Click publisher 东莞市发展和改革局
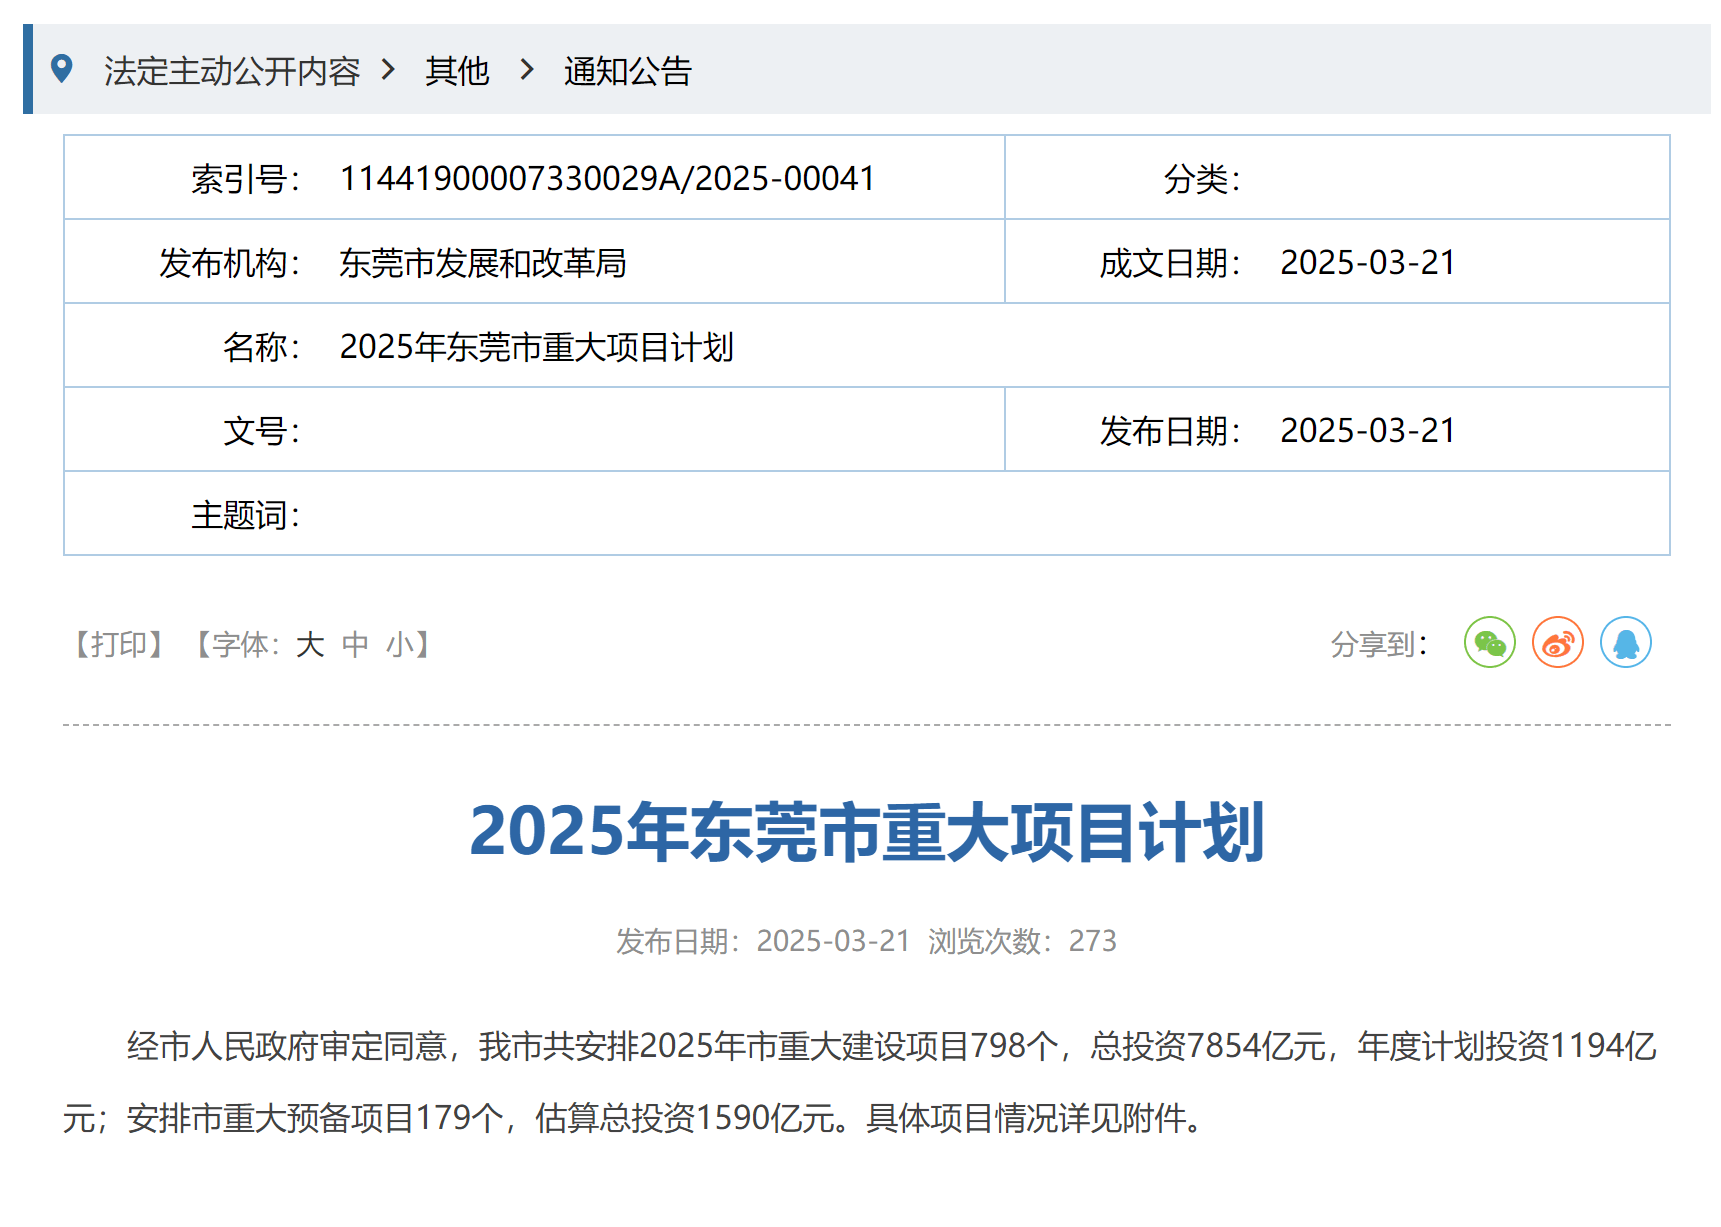This screenshot has width=1721, height=1227. click(483, 263)
